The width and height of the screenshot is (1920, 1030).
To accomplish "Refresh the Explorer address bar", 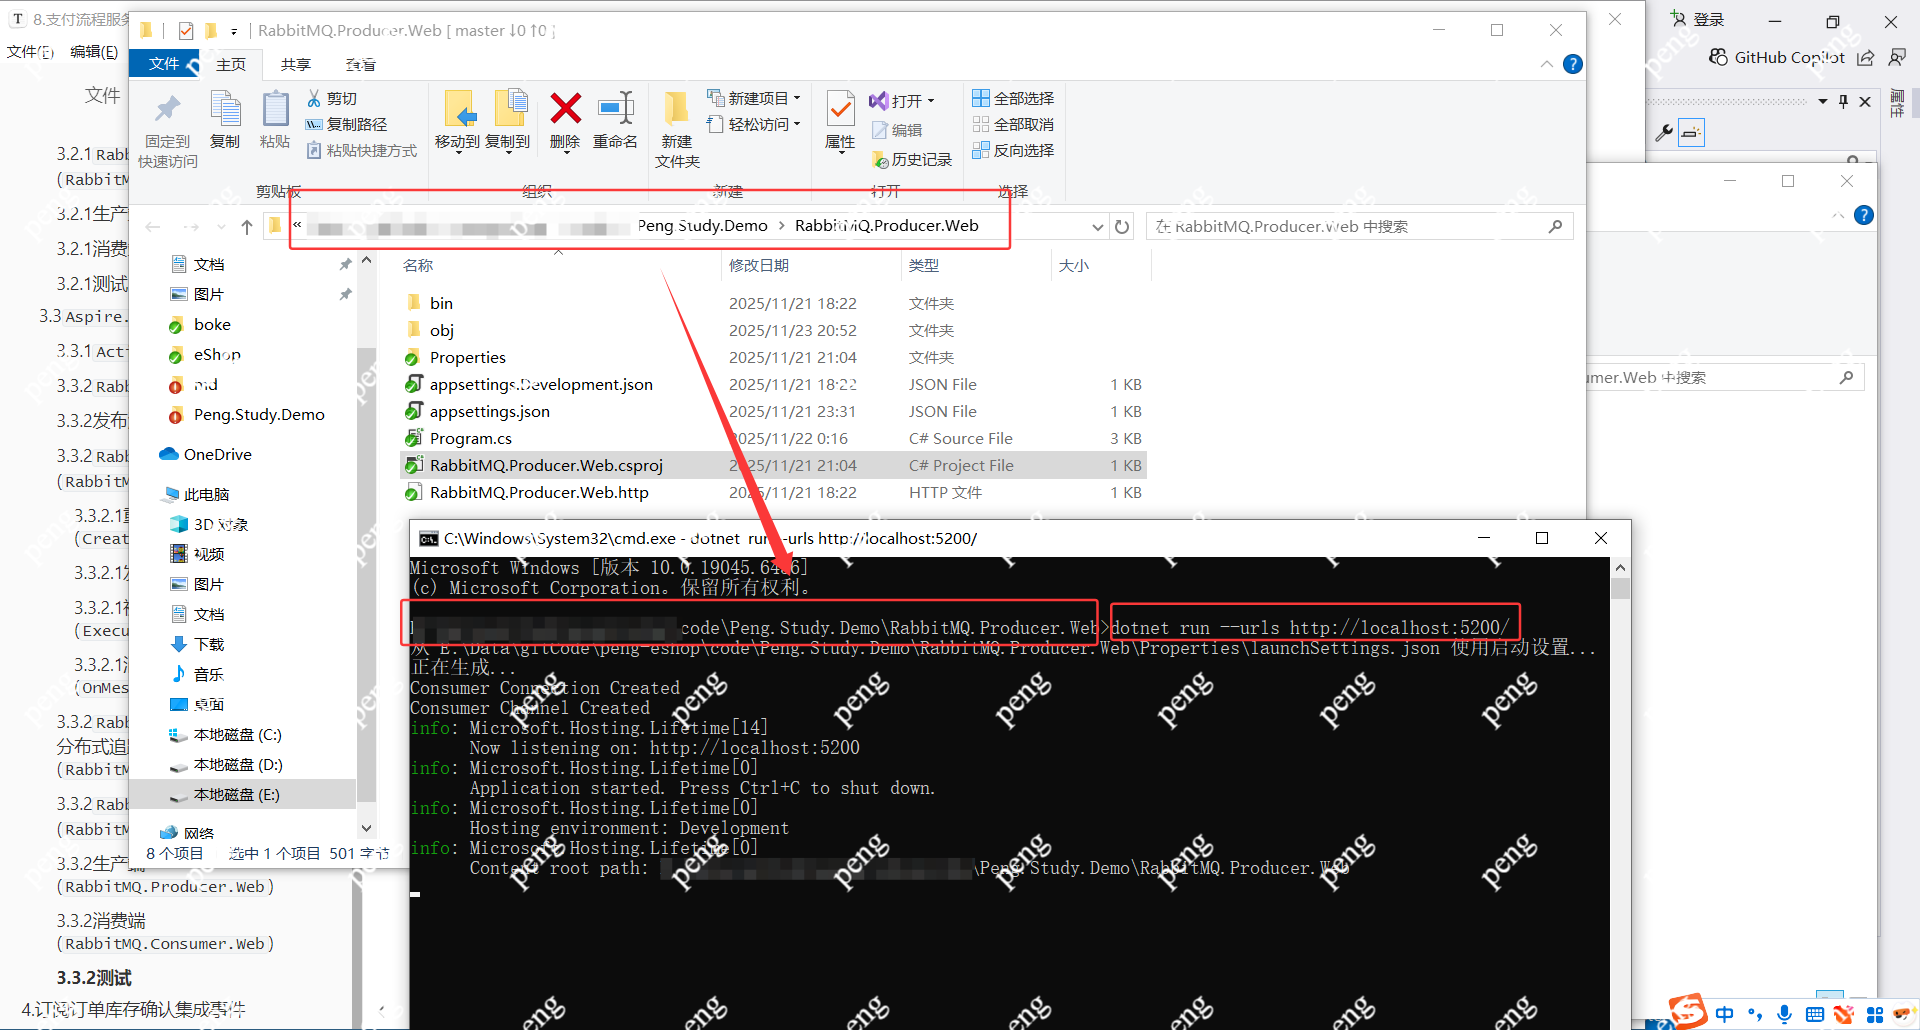I will click(x=1122, y=227).
